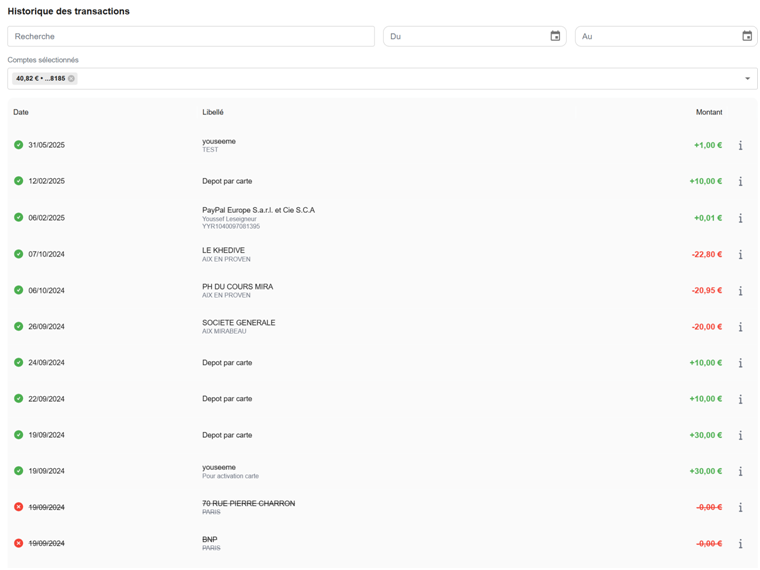This screenshot has height=570, width=760.
Task: Focus the Recherche search field
Action: (x=190, y=36)
